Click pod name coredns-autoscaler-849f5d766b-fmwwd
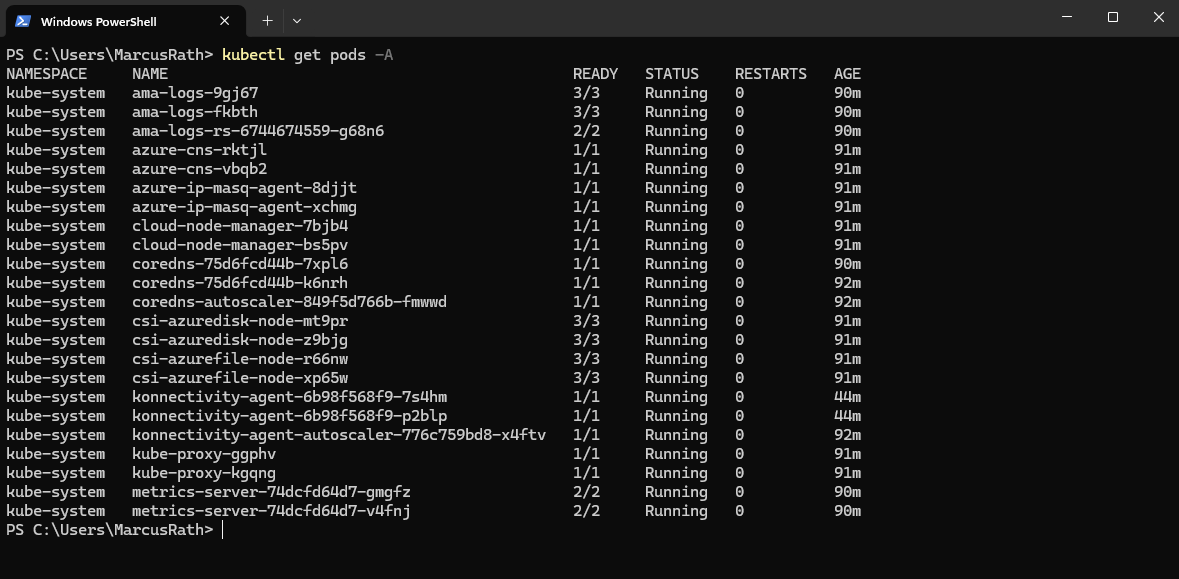Image resolution: width=1179 pixels, height=579 pixels. (289, 302)
